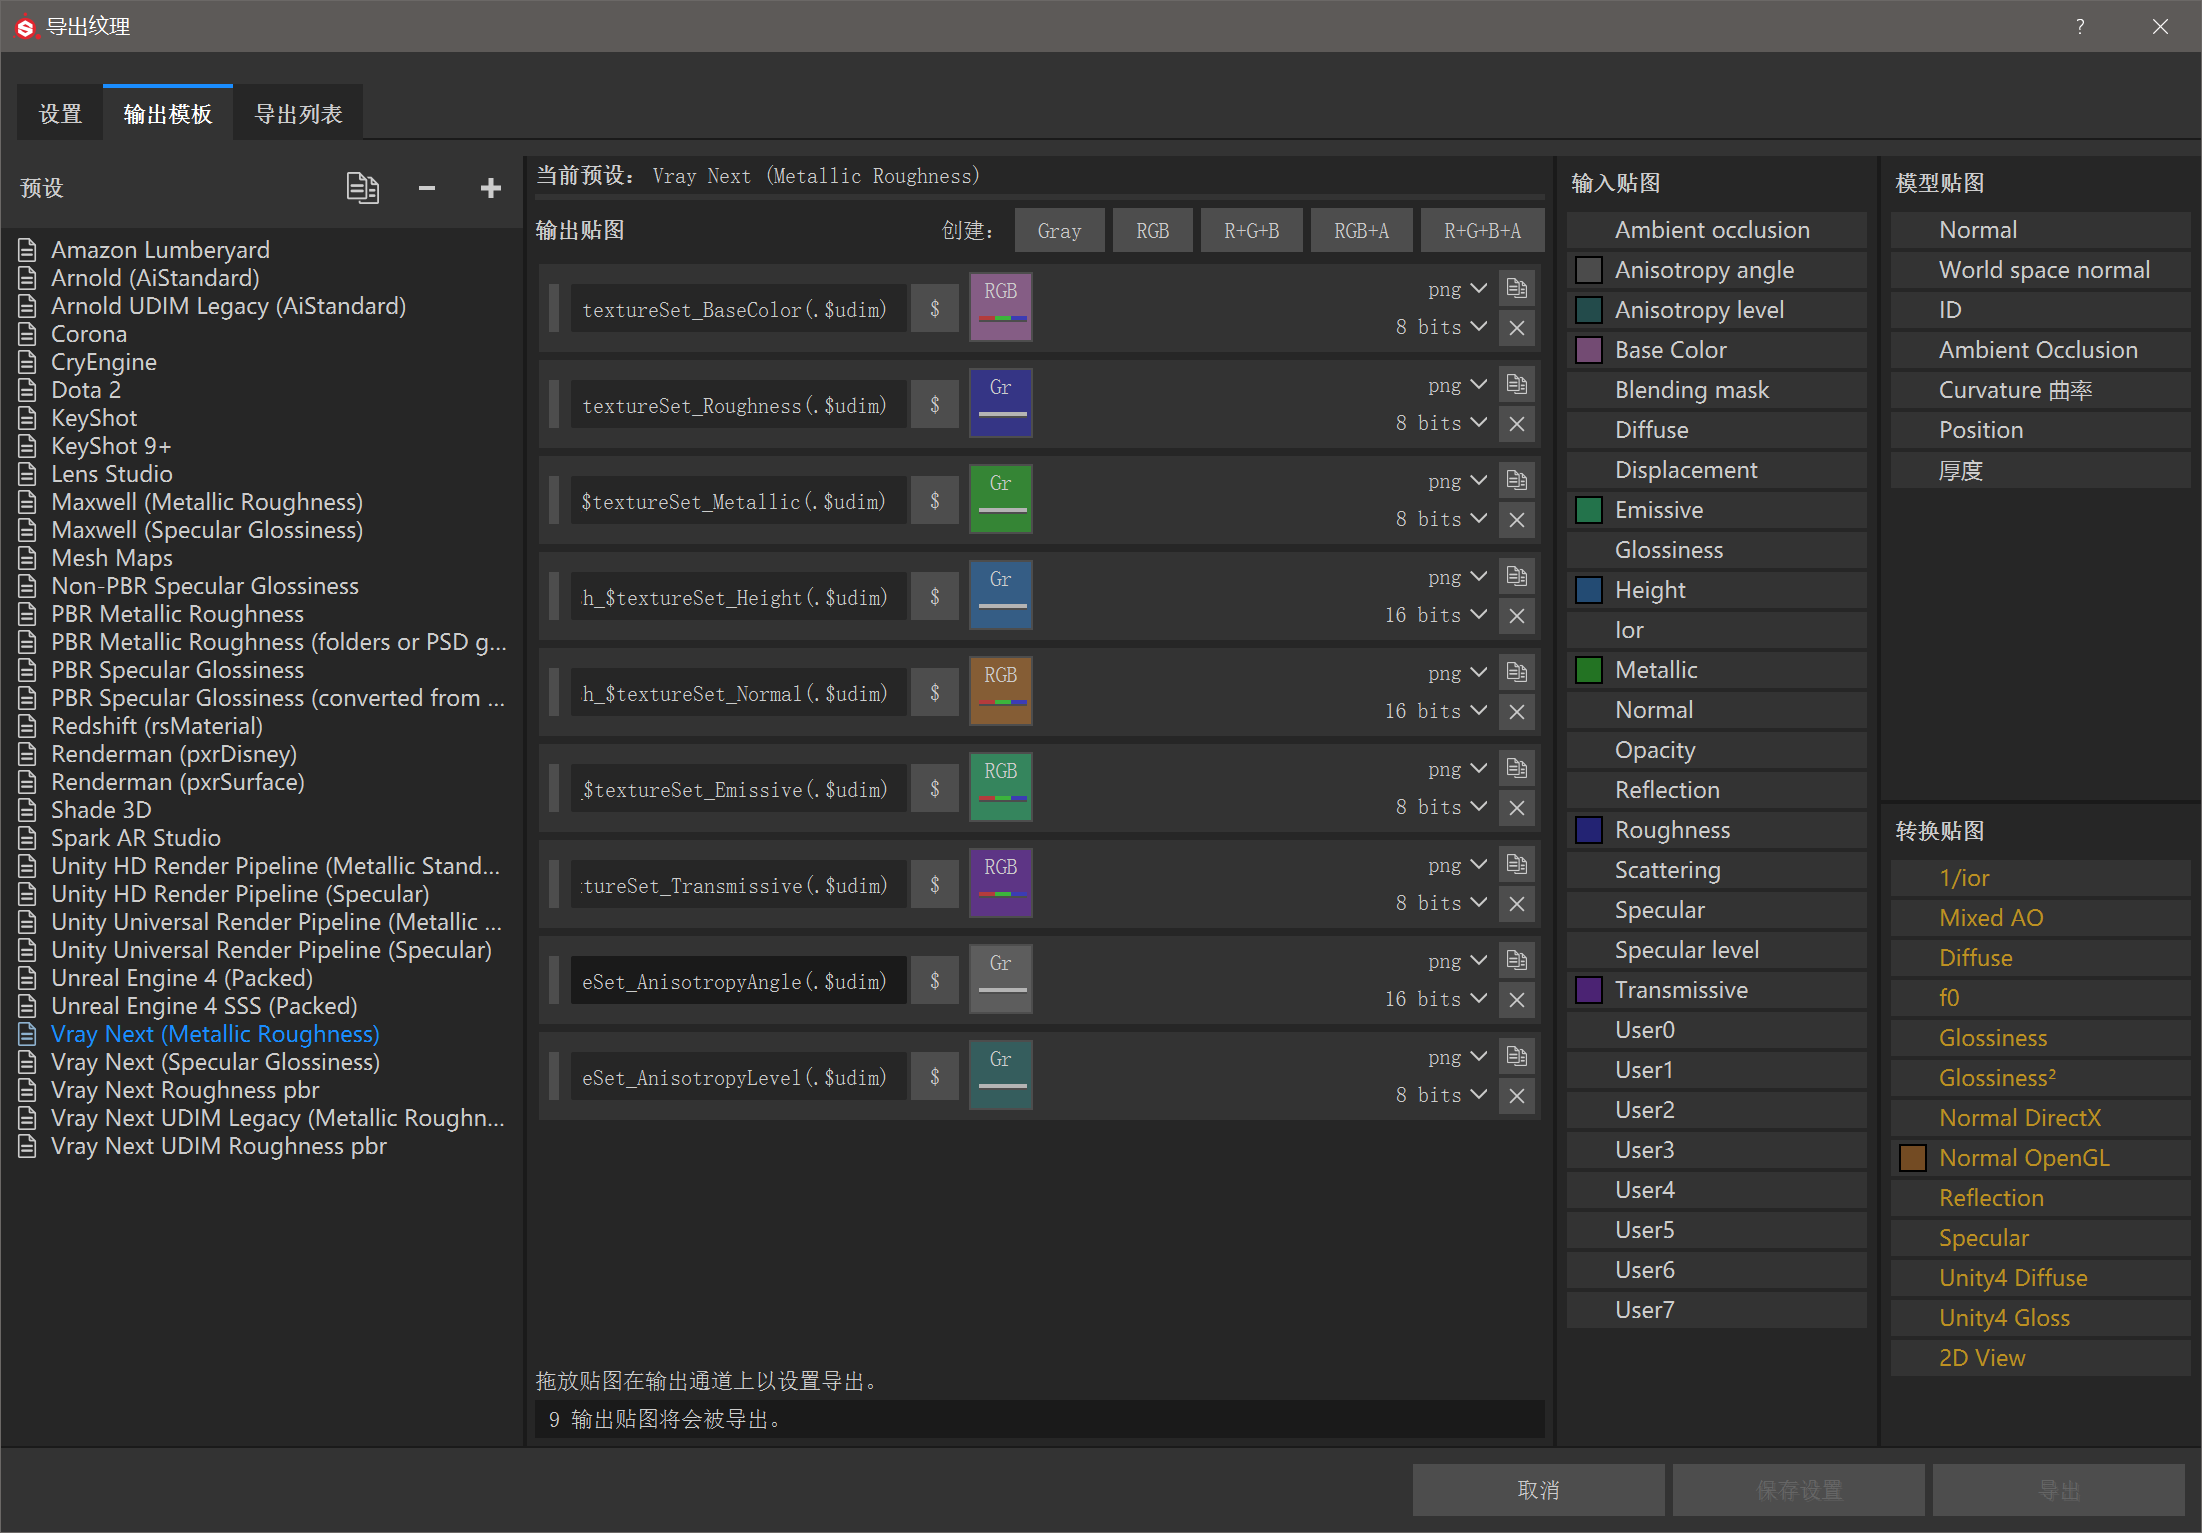Select Mixed AO converted map
This screenshot has height=1533, width=2202.
2041,918
